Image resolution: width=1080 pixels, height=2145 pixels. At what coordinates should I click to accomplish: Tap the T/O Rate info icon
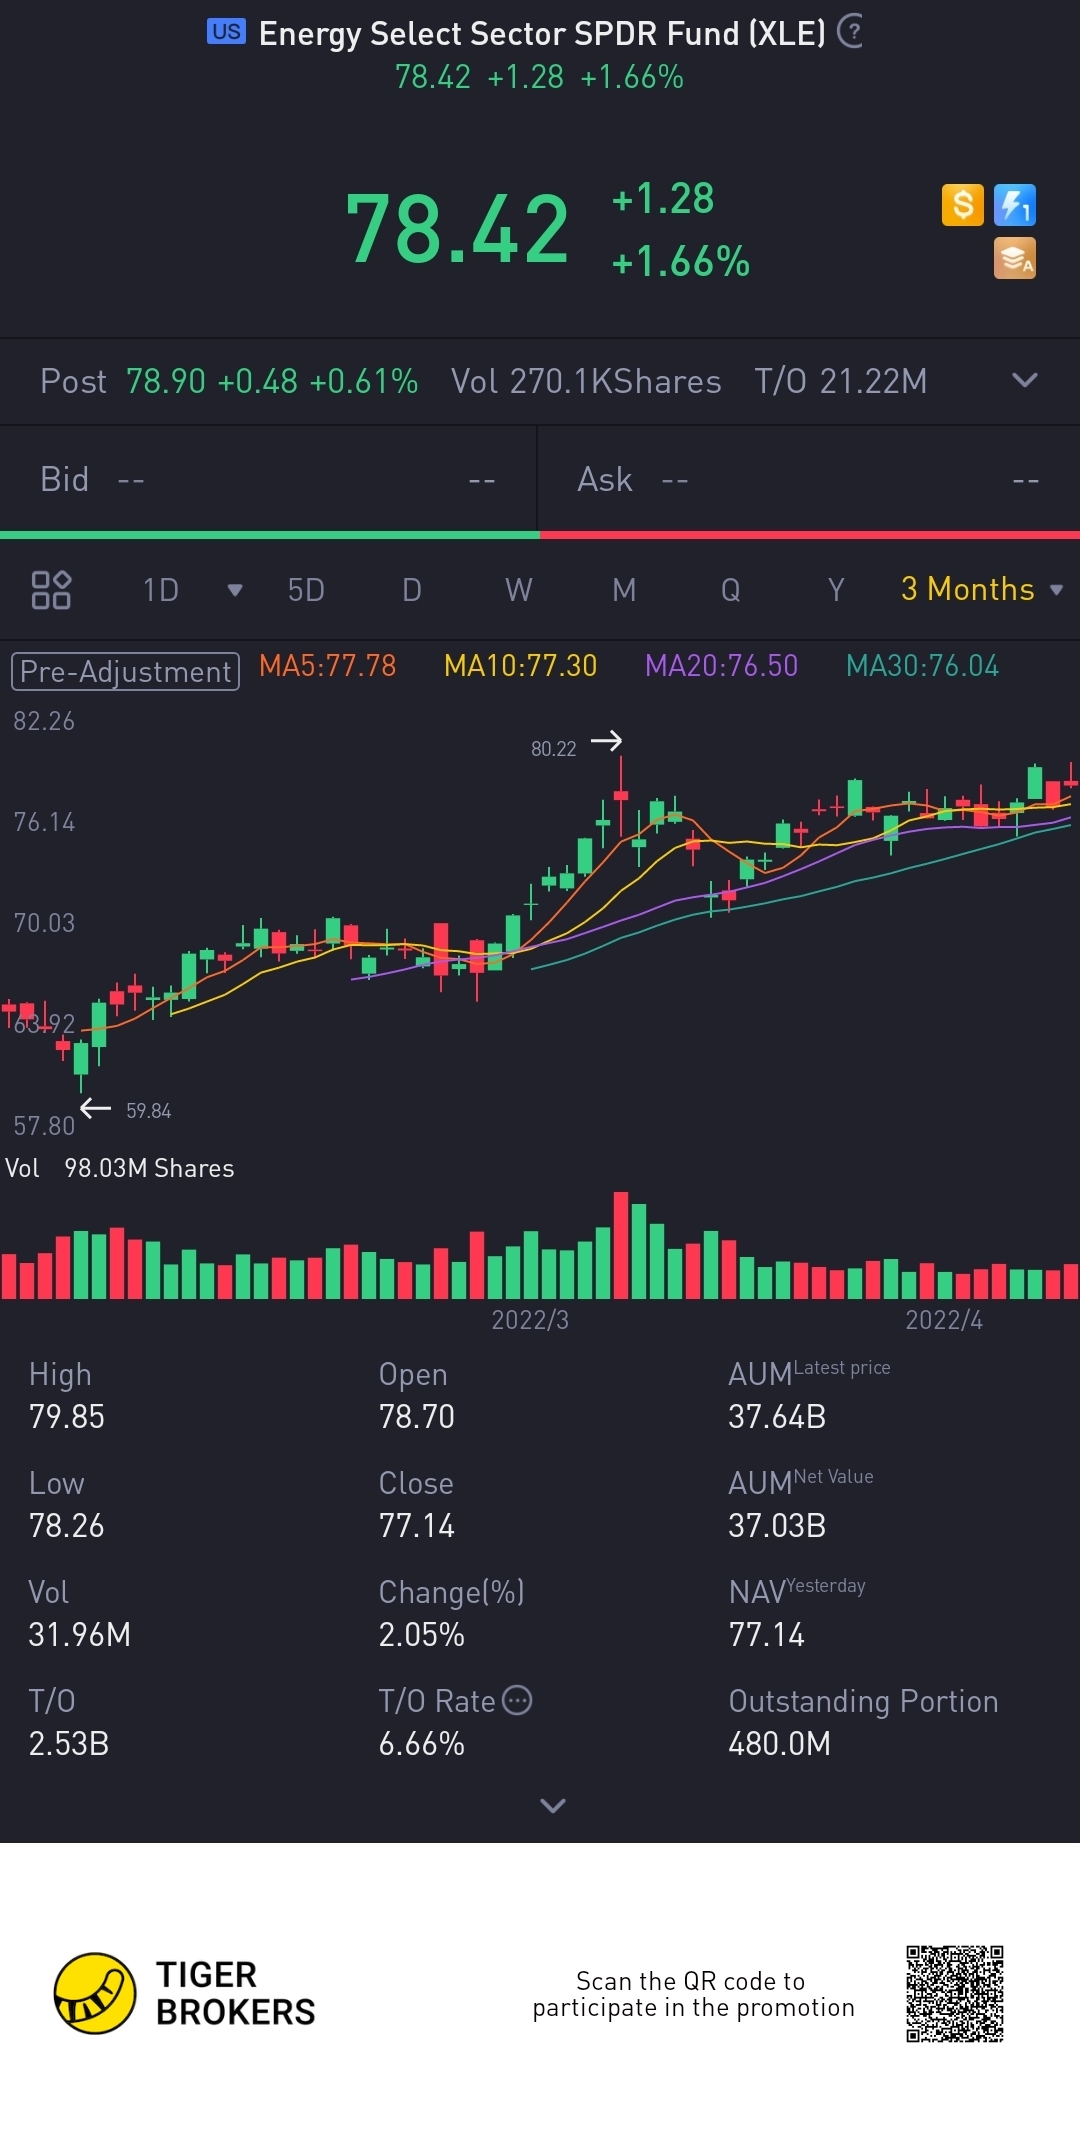[517, 1700]
